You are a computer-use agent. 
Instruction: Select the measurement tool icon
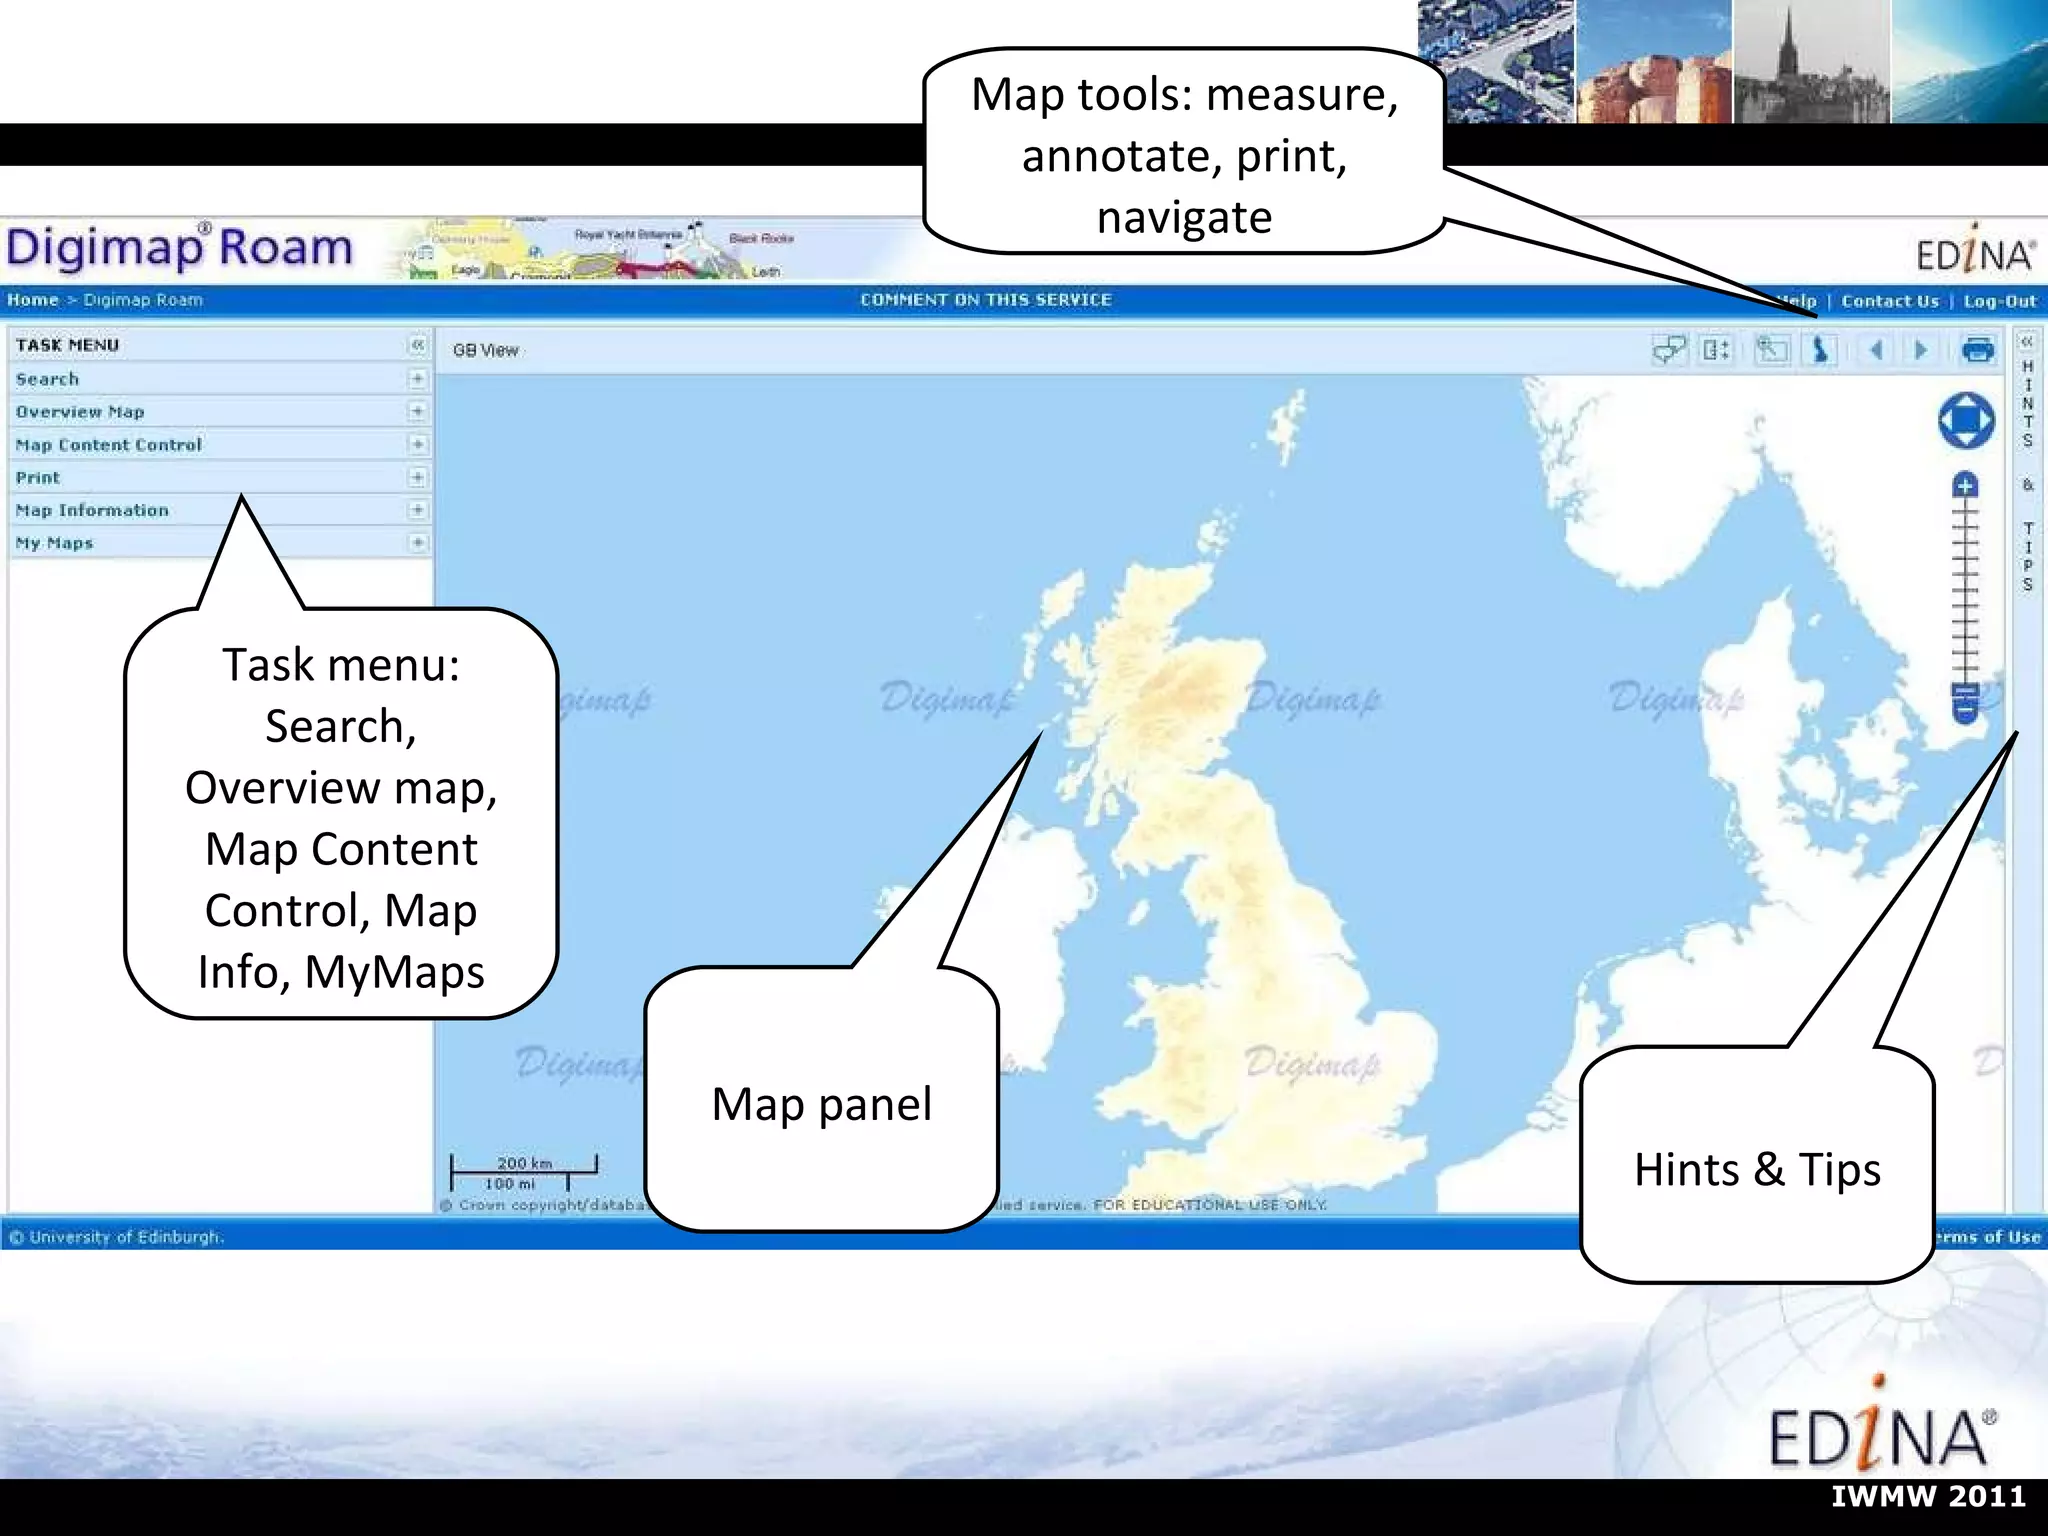click(x=1716, y=350)
